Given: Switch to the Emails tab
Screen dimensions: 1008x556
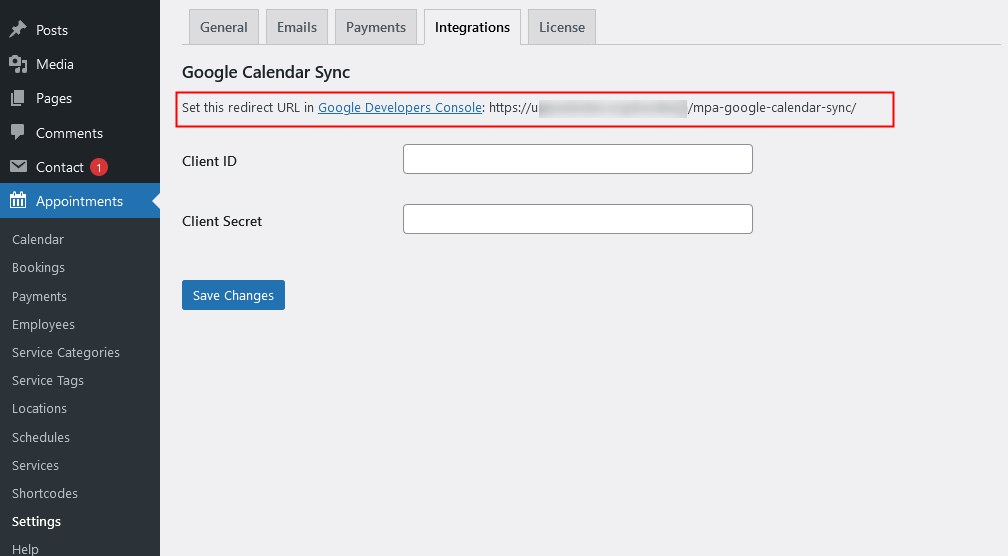Looking at the screenshot, I should pyautogui.click(x=297, y=27).
